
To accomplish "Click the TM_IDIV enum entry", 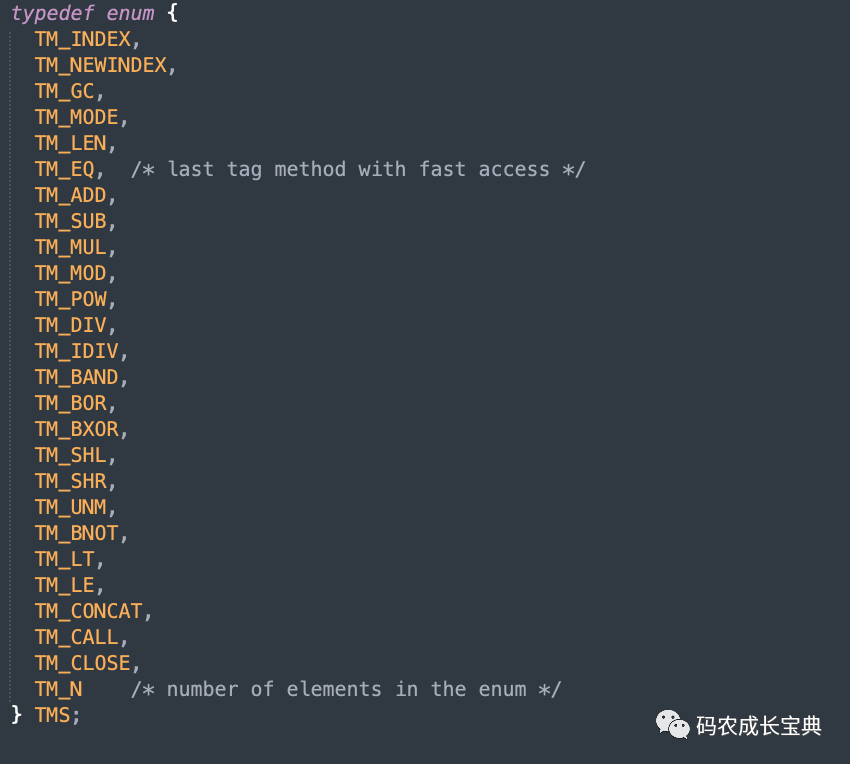I will coord(77,352).
